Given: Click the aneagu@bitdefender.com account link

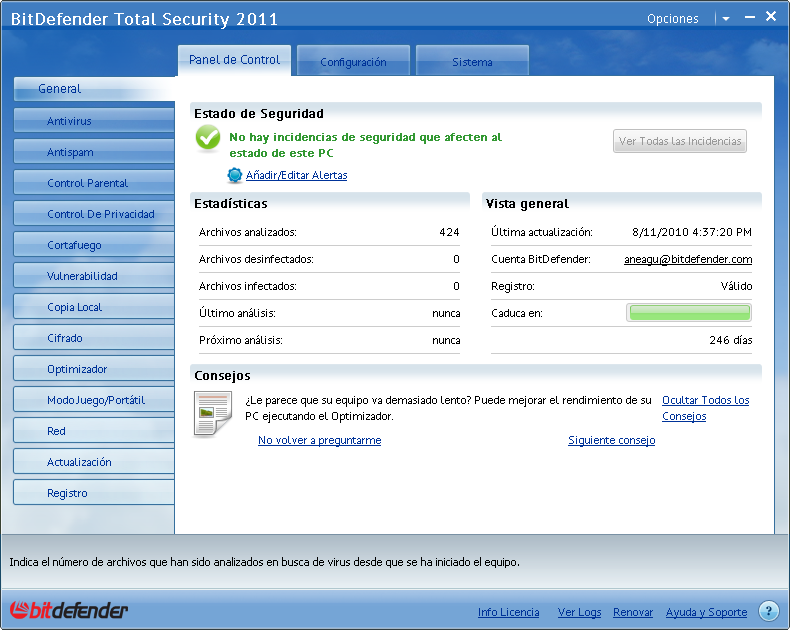Looking at the screenshot, I should (x=688, y=259).
